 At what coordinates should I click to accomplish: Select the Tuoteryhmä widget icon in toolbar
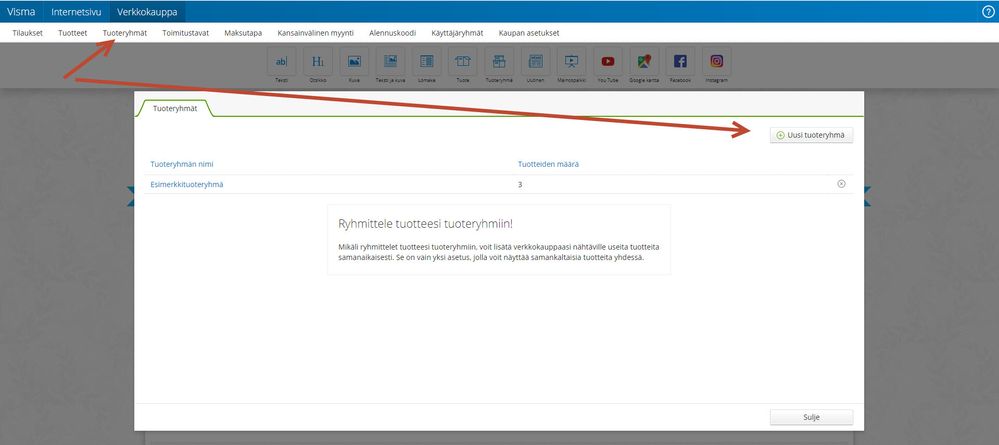499,62
